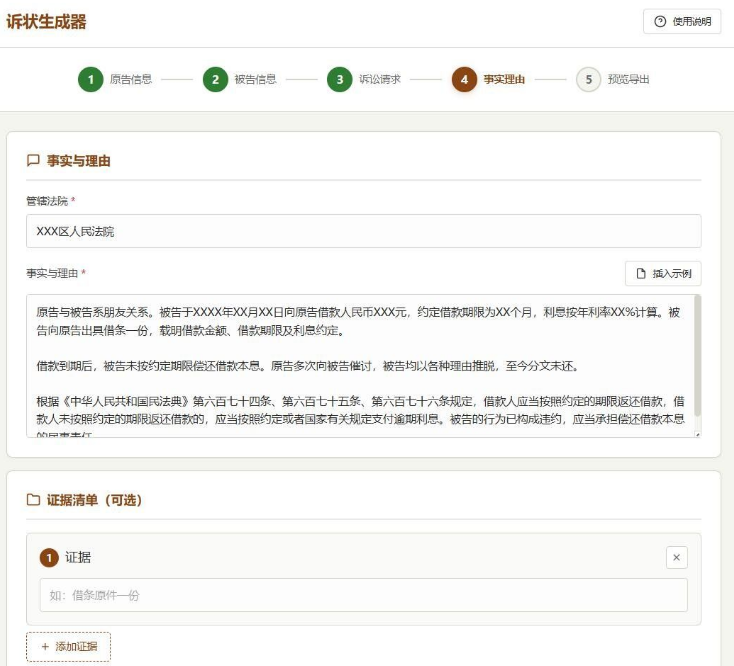Screen dimensions: 734x666
Task: Go to step 1 原告信息
Action: [116, 79]
